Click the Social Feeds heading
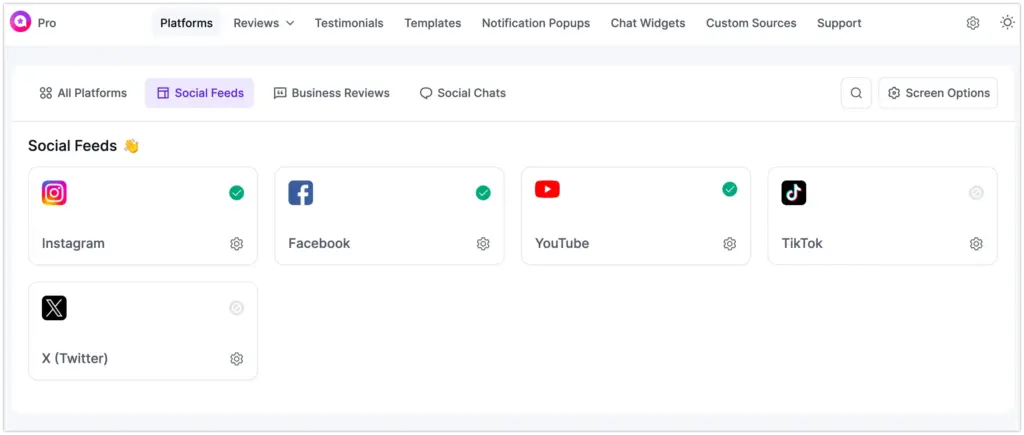 72,146
